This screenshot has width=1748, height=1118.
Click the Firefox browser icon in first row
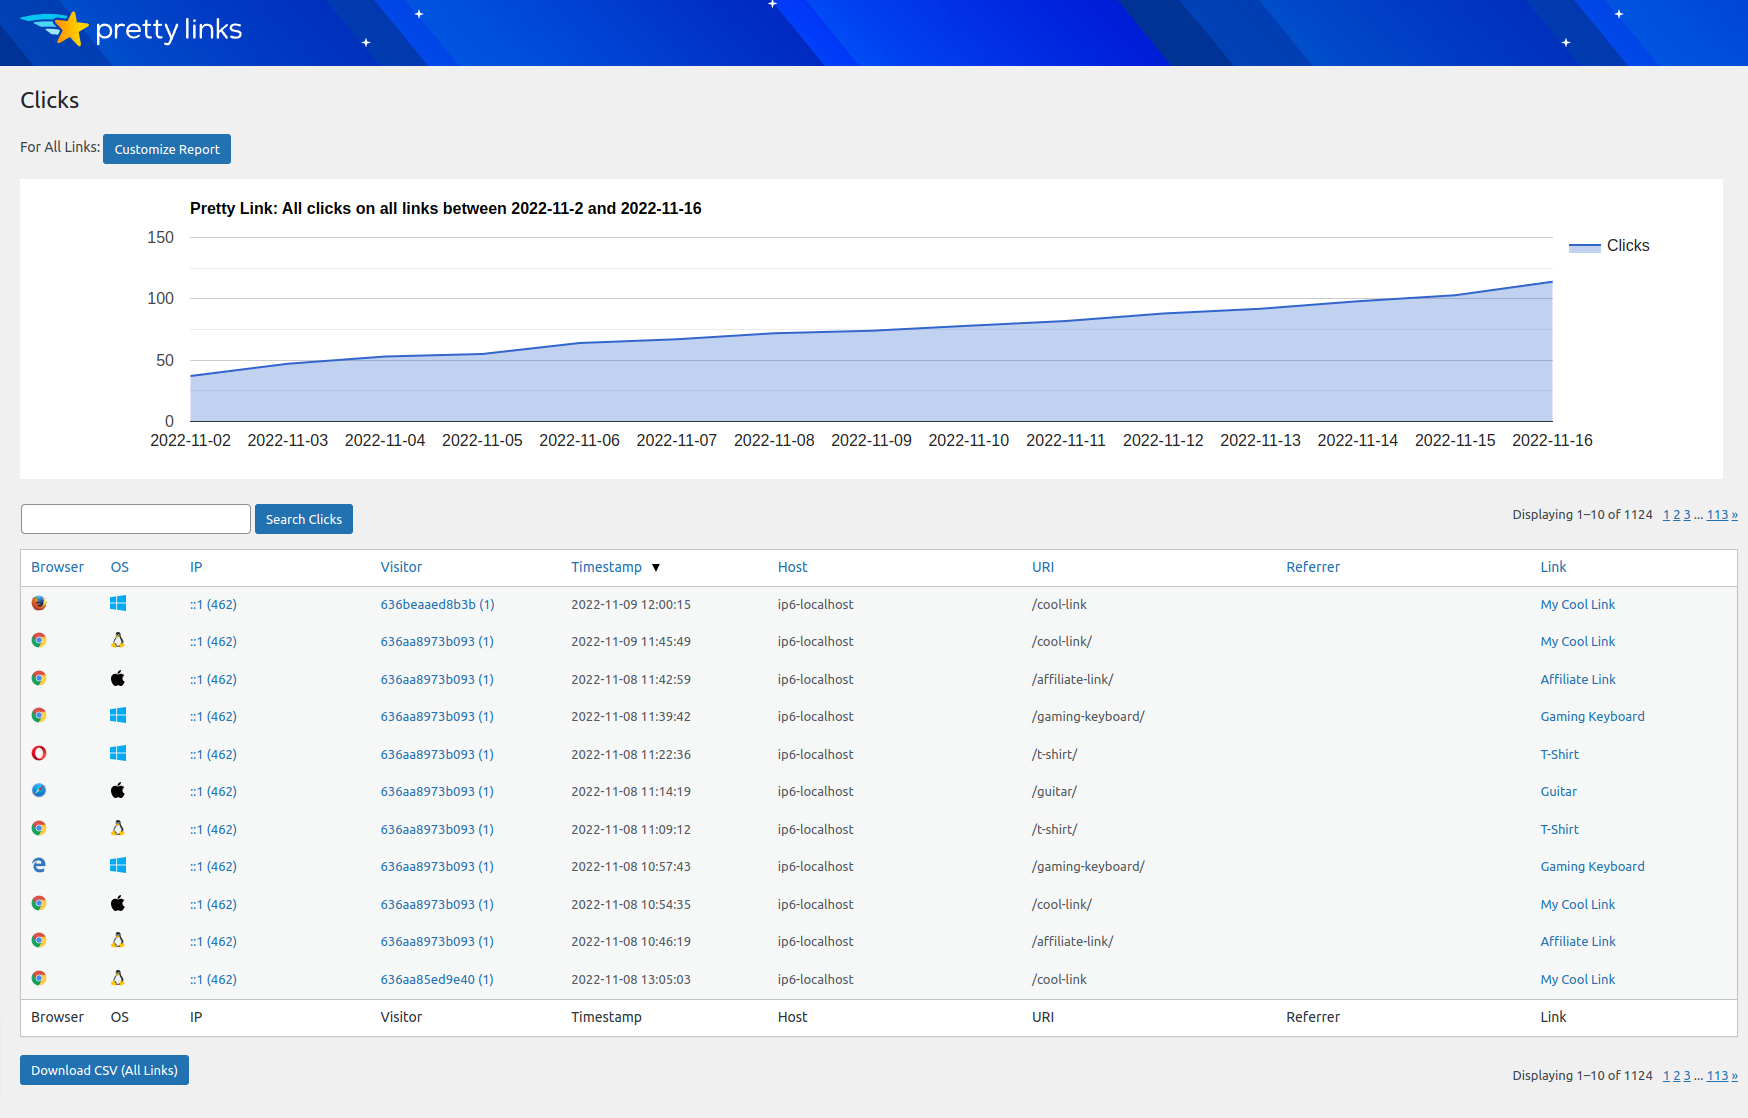click(38, 603)
